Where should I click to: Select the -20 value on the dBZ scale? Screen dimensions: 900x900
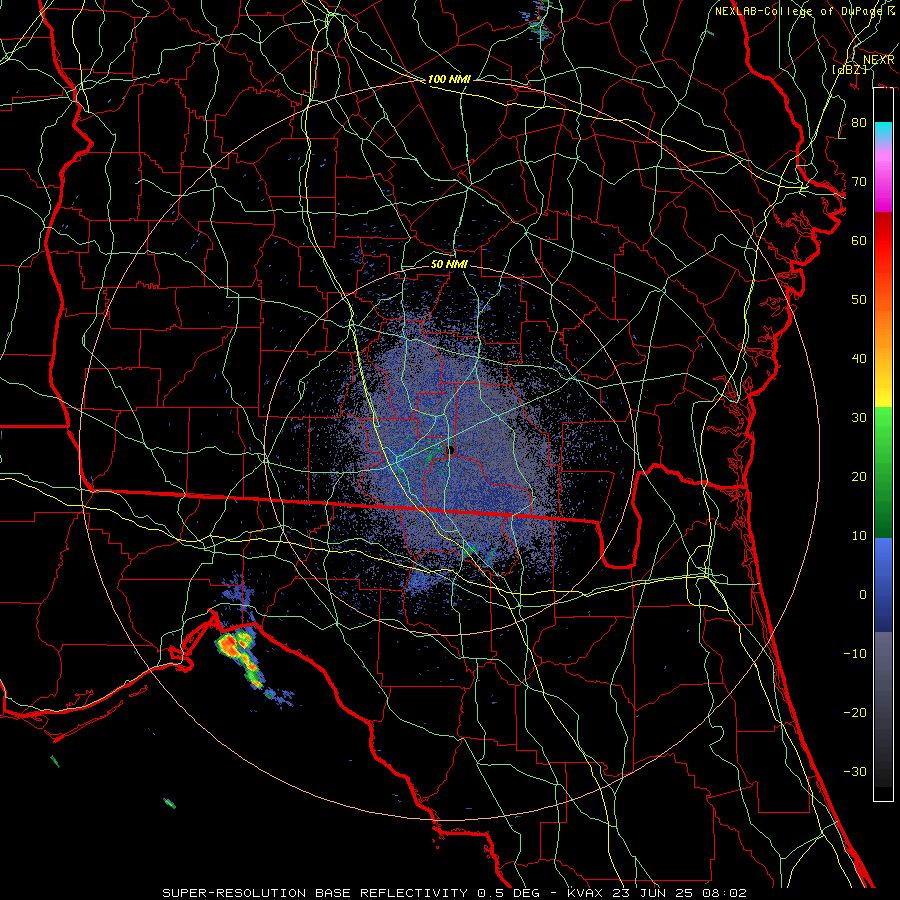pyautogui.click(x=855, y=712)
